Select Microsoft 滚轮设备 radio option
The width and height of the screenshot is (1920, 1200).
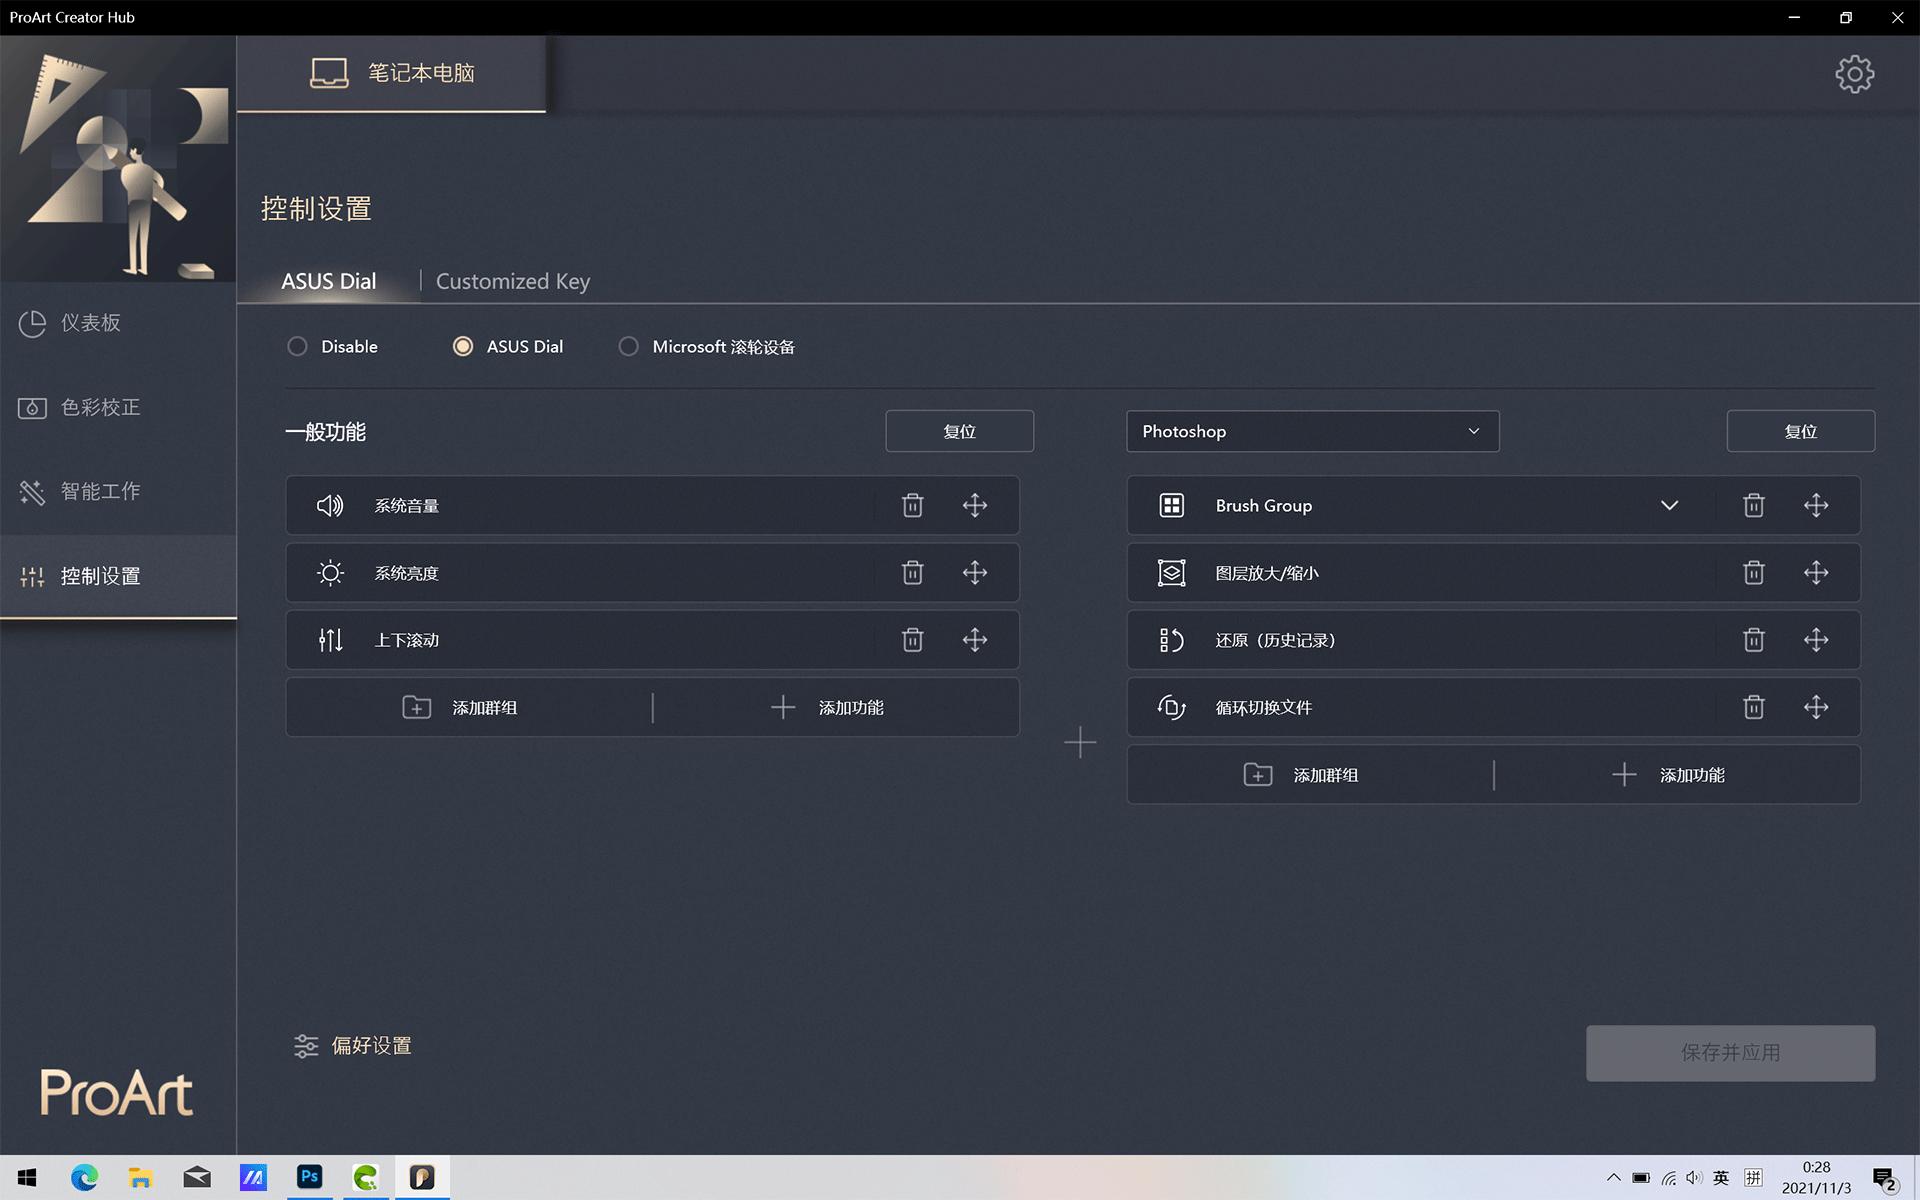click(x=628, y=347)
